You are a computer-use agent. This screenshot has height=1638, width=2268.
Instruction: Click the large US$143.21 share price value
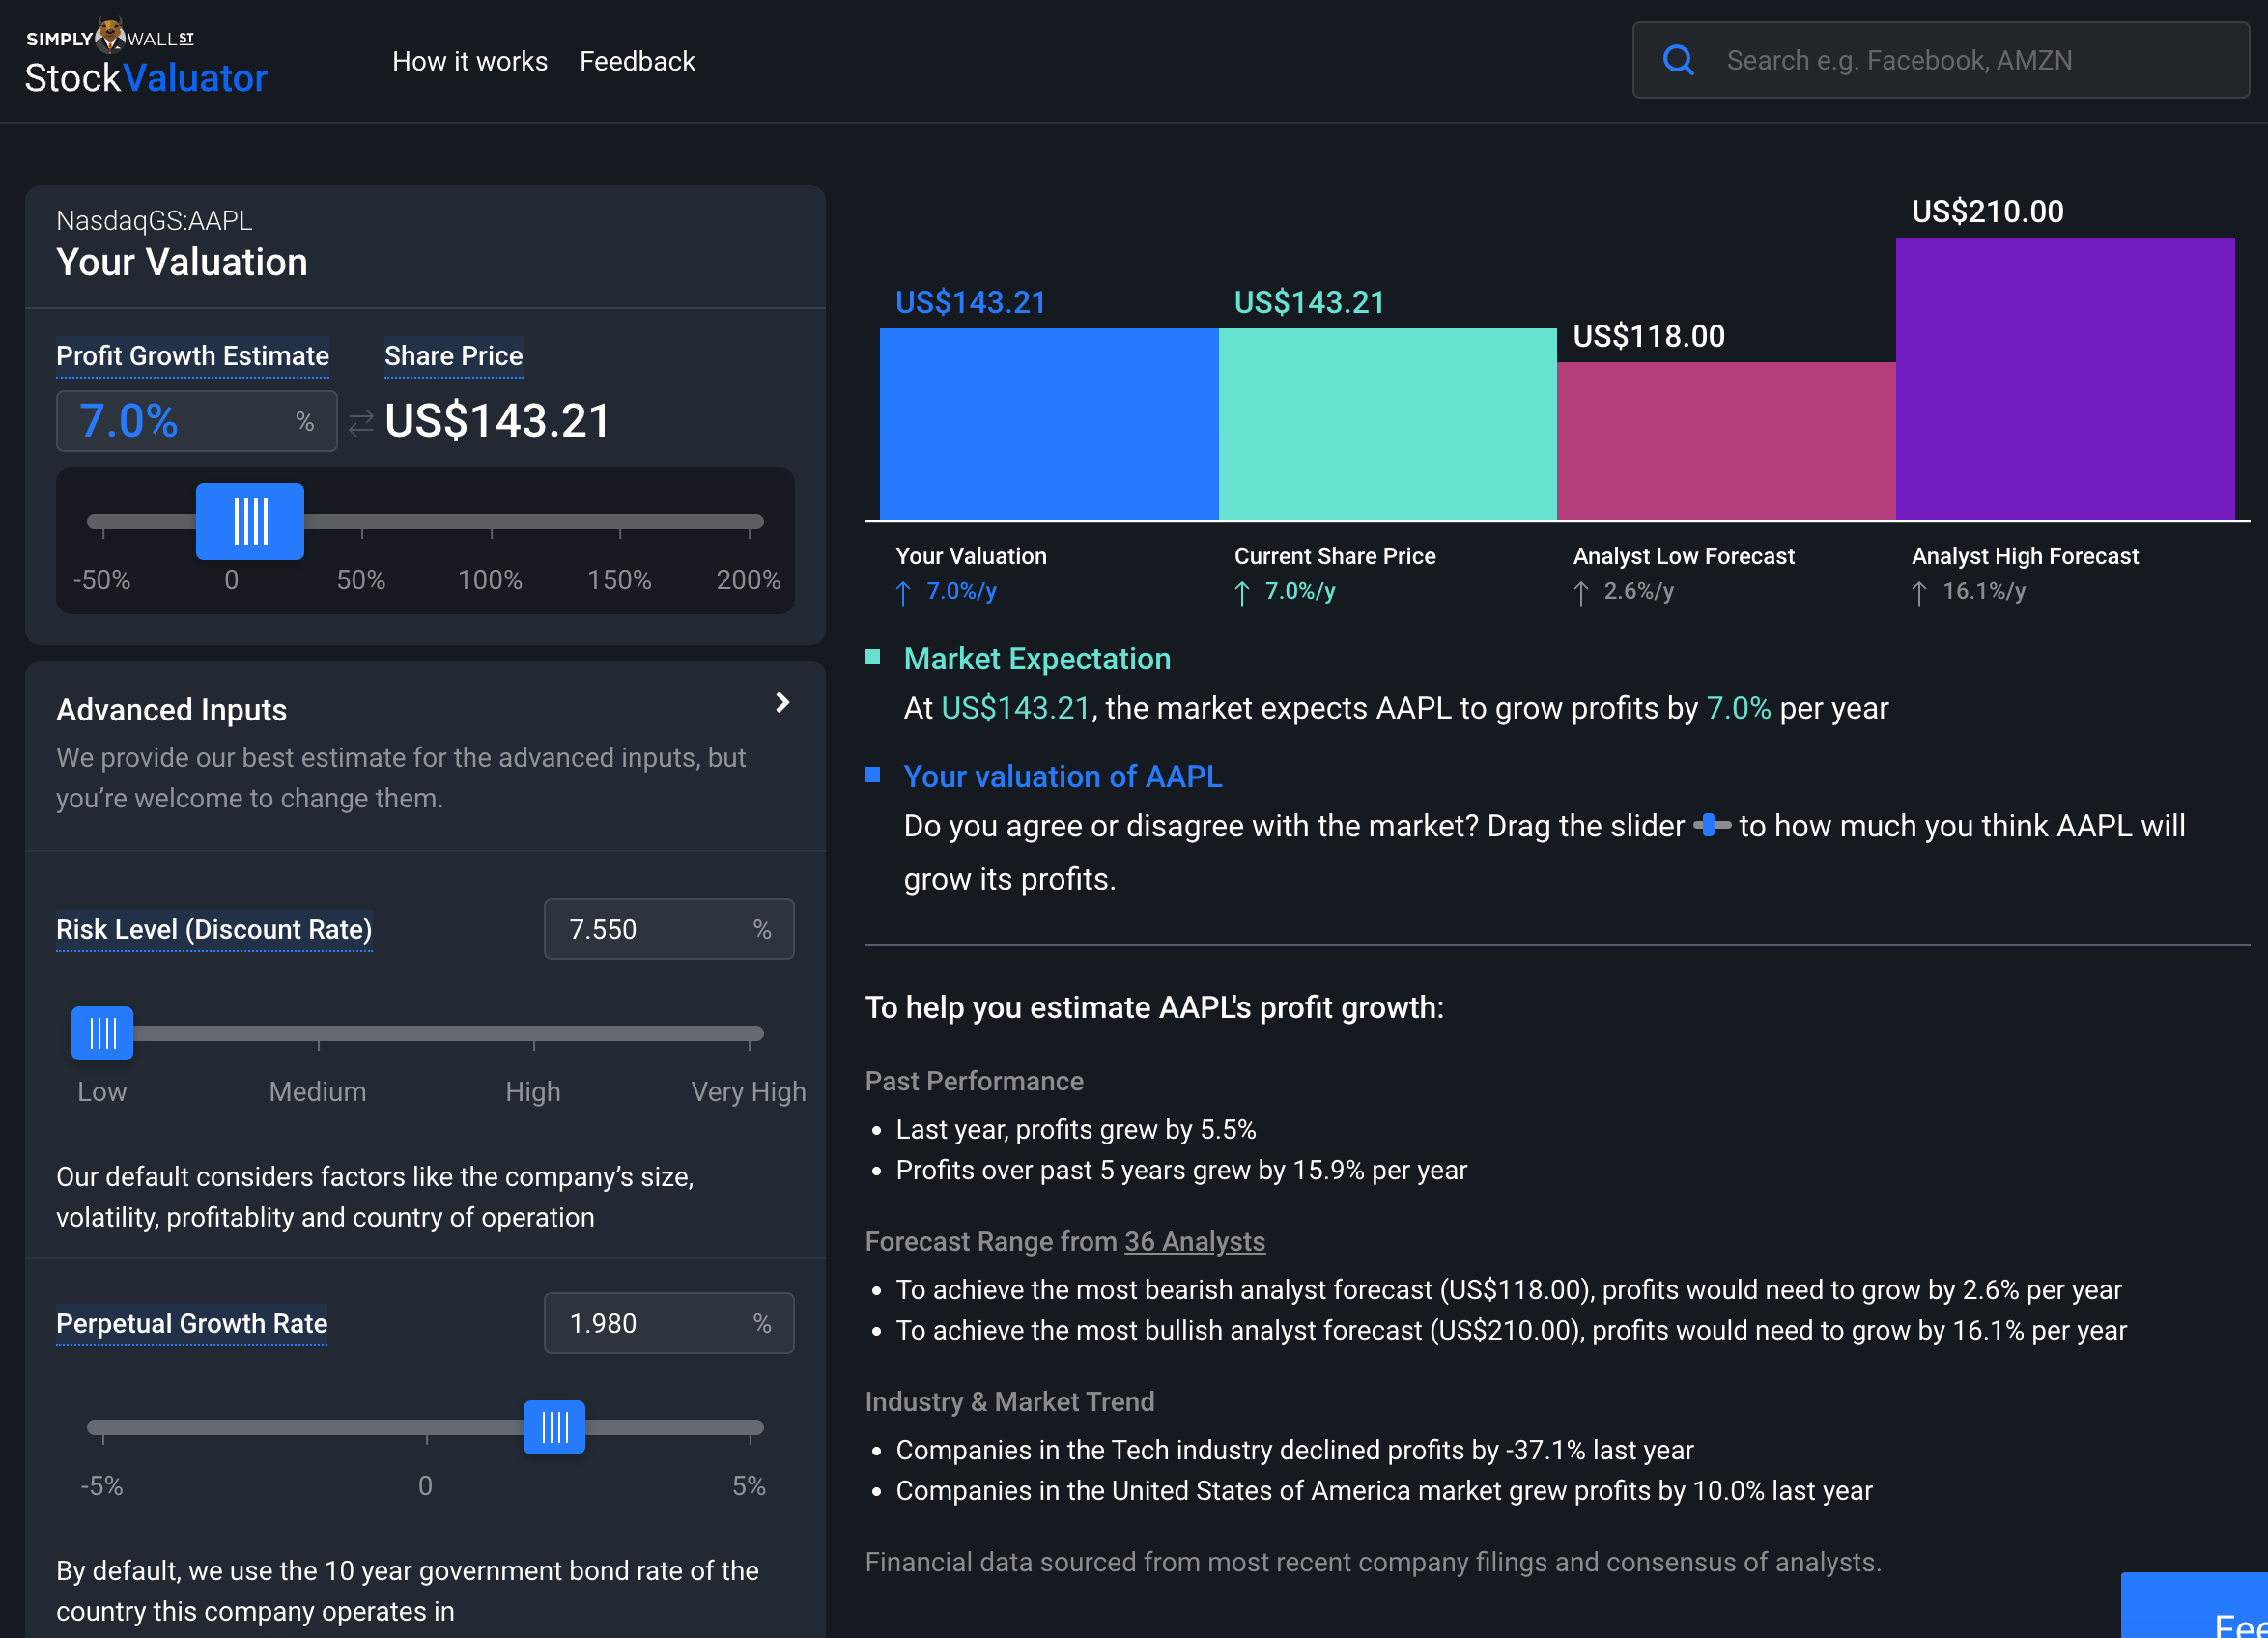click(x=497, y=420)
